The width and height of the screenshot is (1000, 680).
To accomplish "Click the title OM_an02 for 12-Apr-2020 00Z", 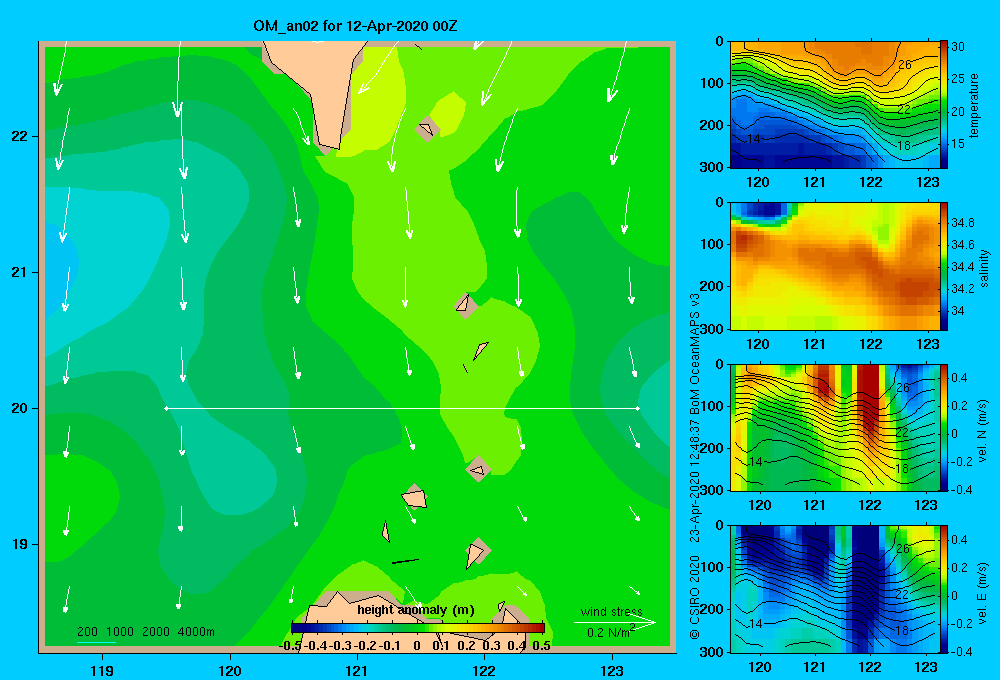I will click(x=355, y=26).
